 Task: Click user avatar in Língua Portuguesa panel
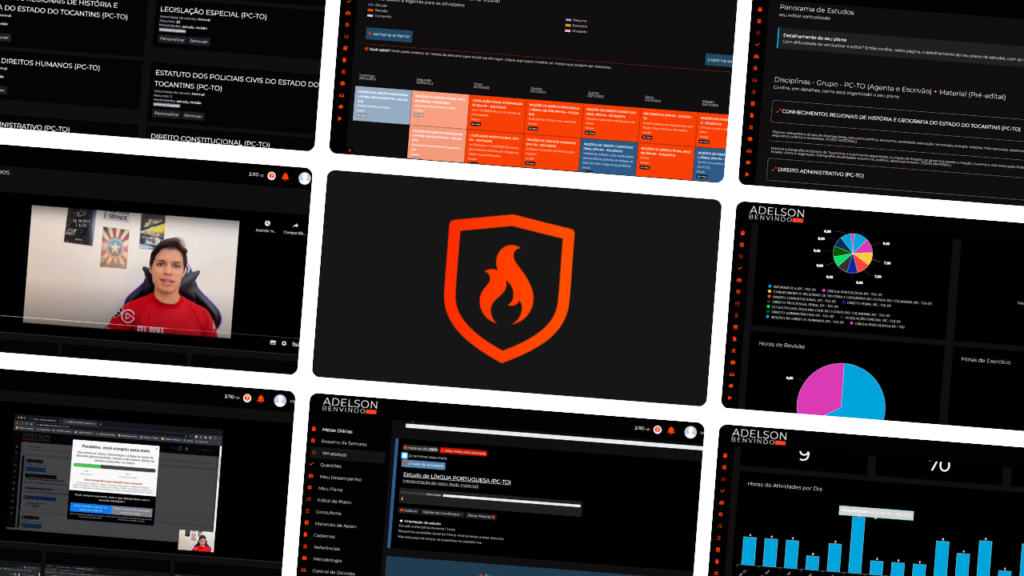(690, 432)
